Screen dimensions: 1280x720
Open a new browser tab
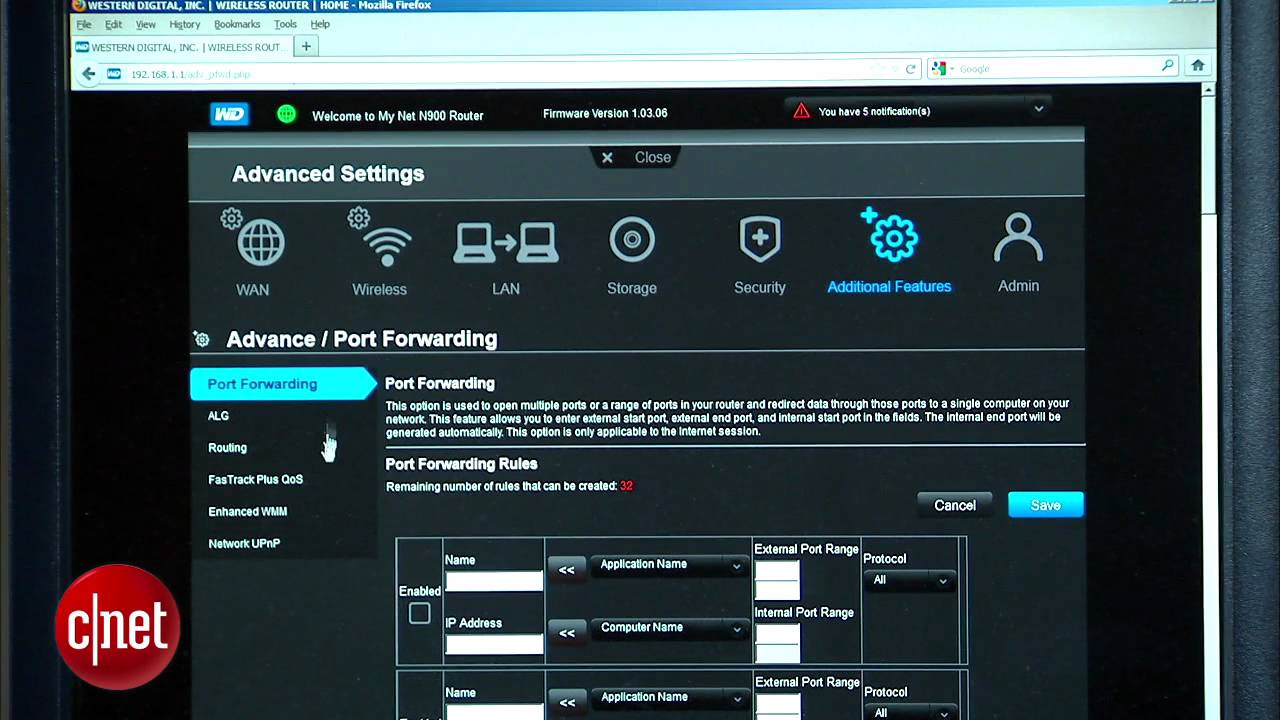[x=306, y=47]
